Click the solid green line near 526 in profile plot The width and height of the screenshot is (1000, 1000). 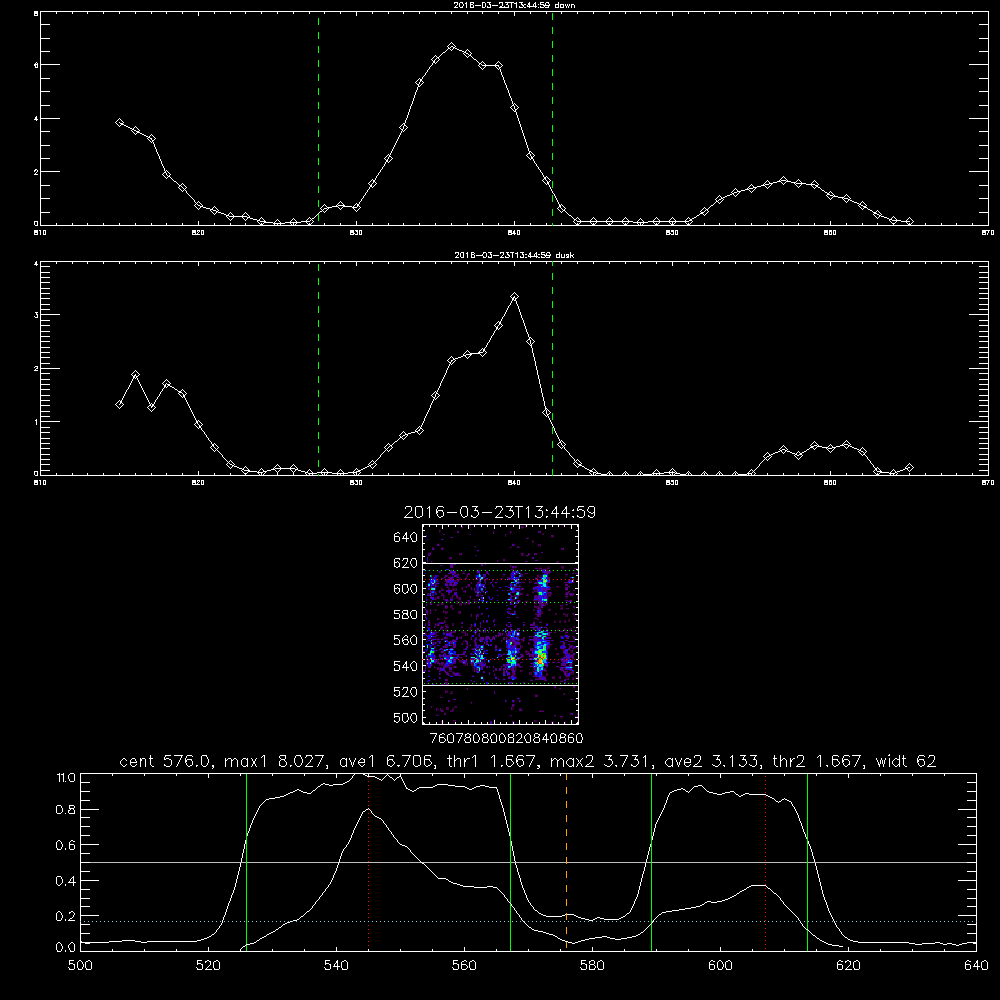246,862
